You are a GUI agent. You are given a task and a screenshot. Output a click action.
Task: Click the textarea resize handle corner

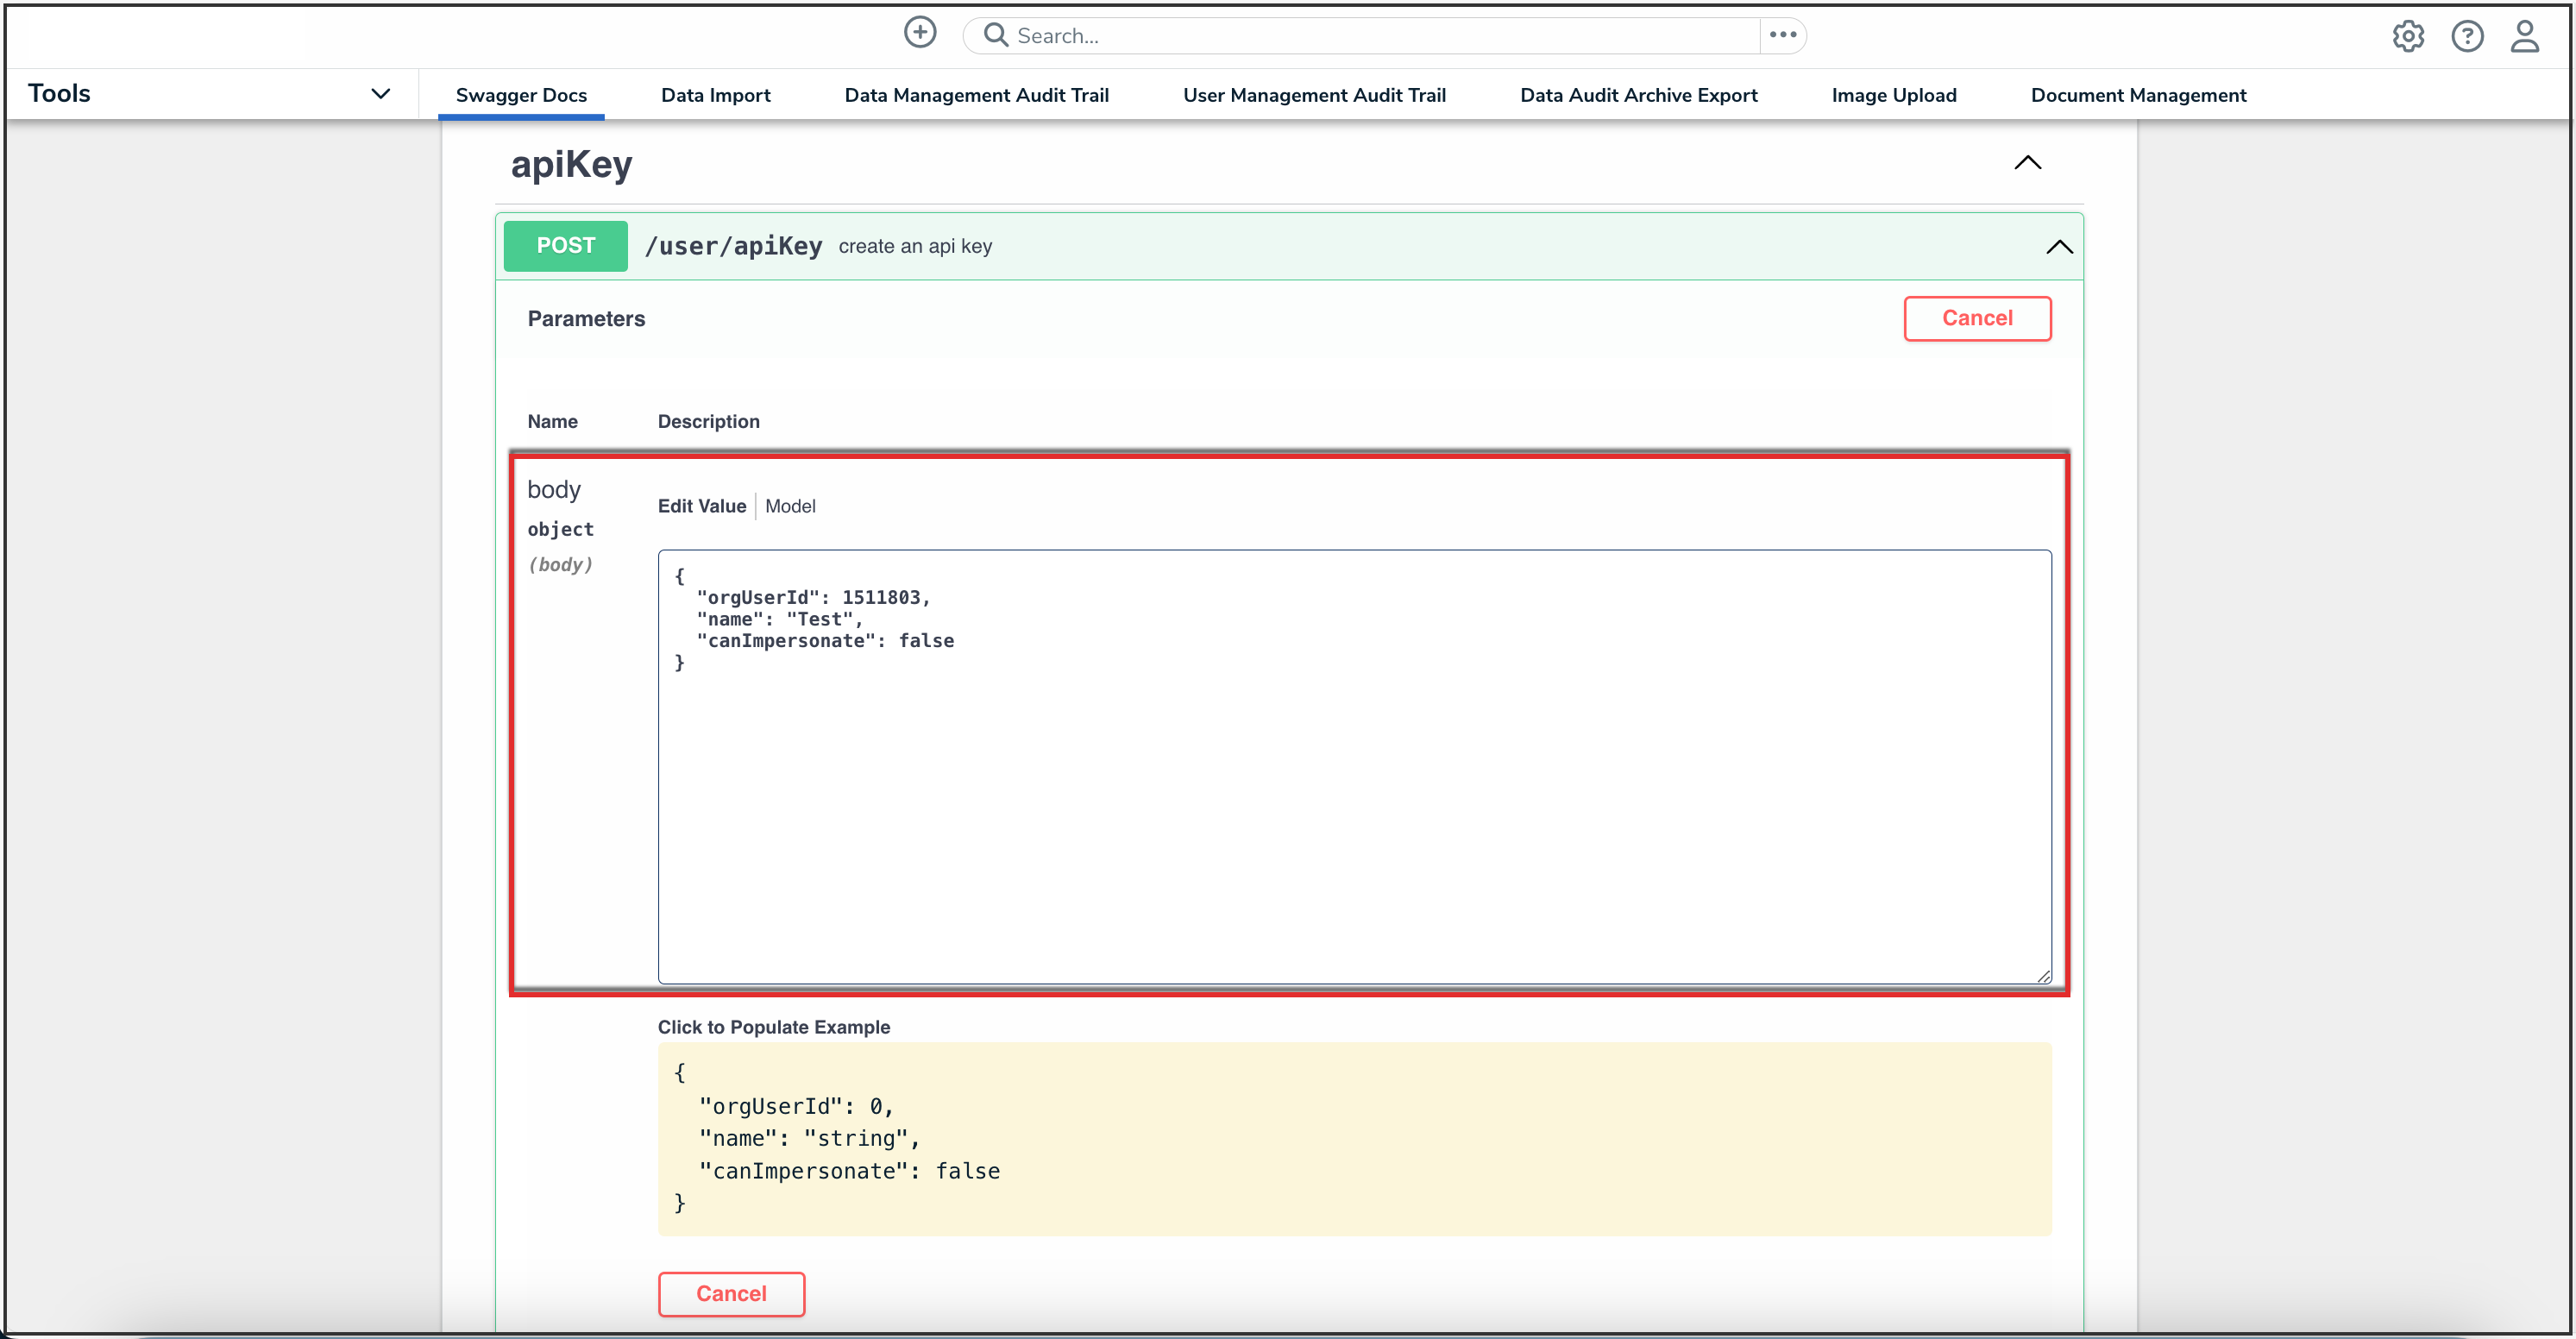[2043, 976]
